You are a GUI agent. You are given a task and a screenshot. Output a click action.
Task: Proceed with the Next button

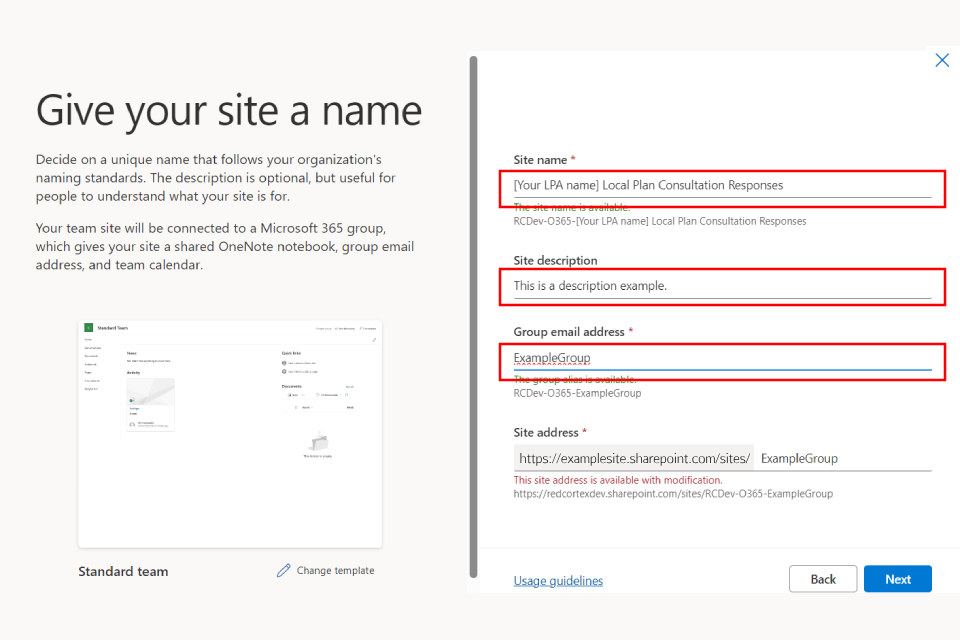point(897,579)
